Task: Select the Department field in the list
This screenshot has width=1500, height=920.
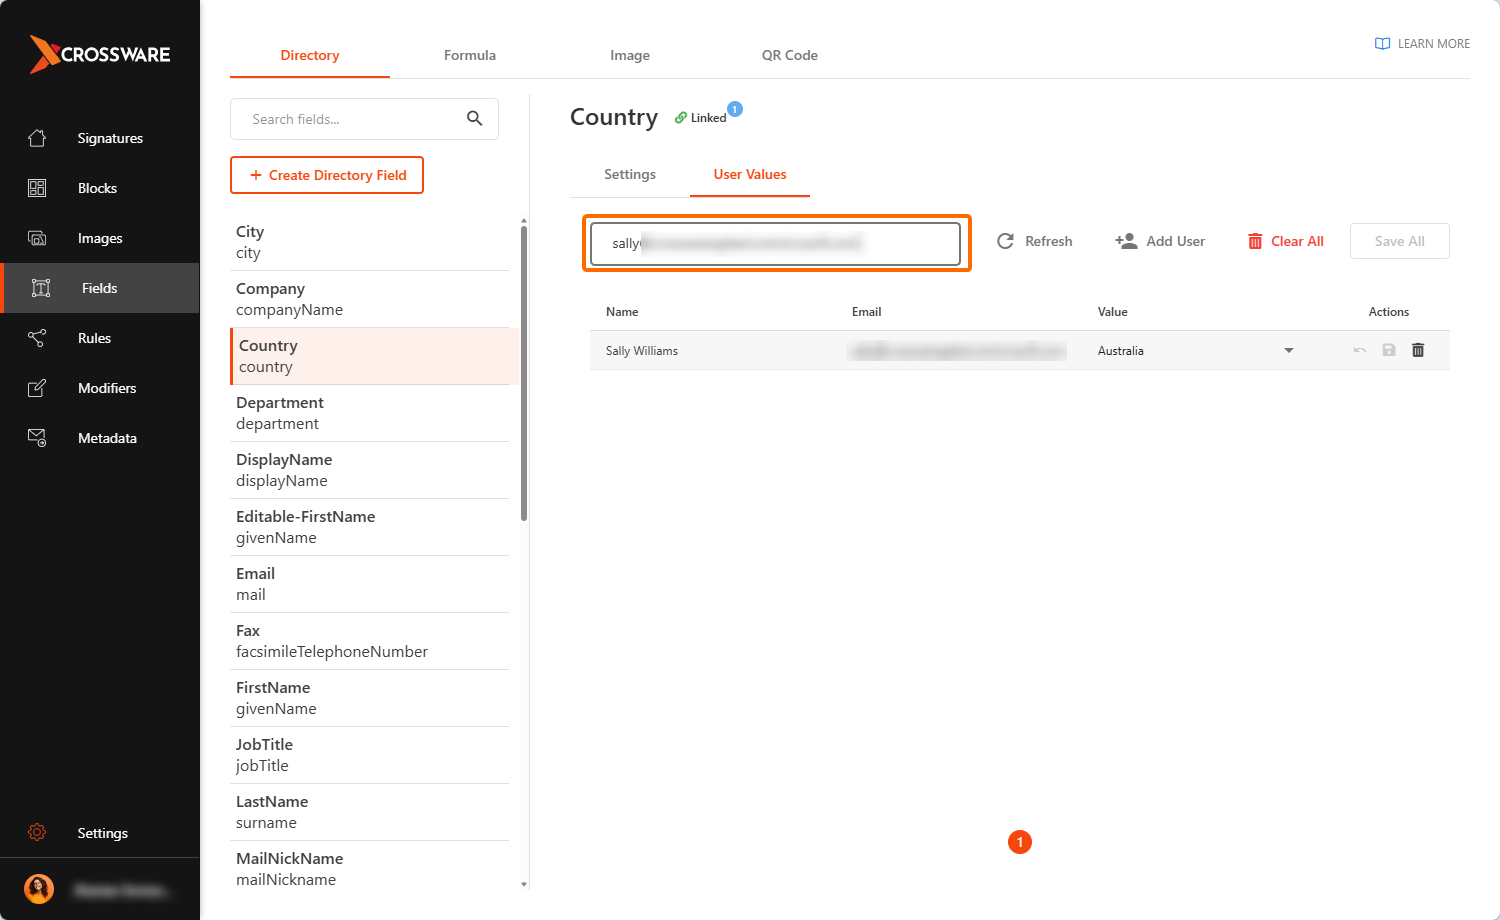Action: tap(369, 413)
